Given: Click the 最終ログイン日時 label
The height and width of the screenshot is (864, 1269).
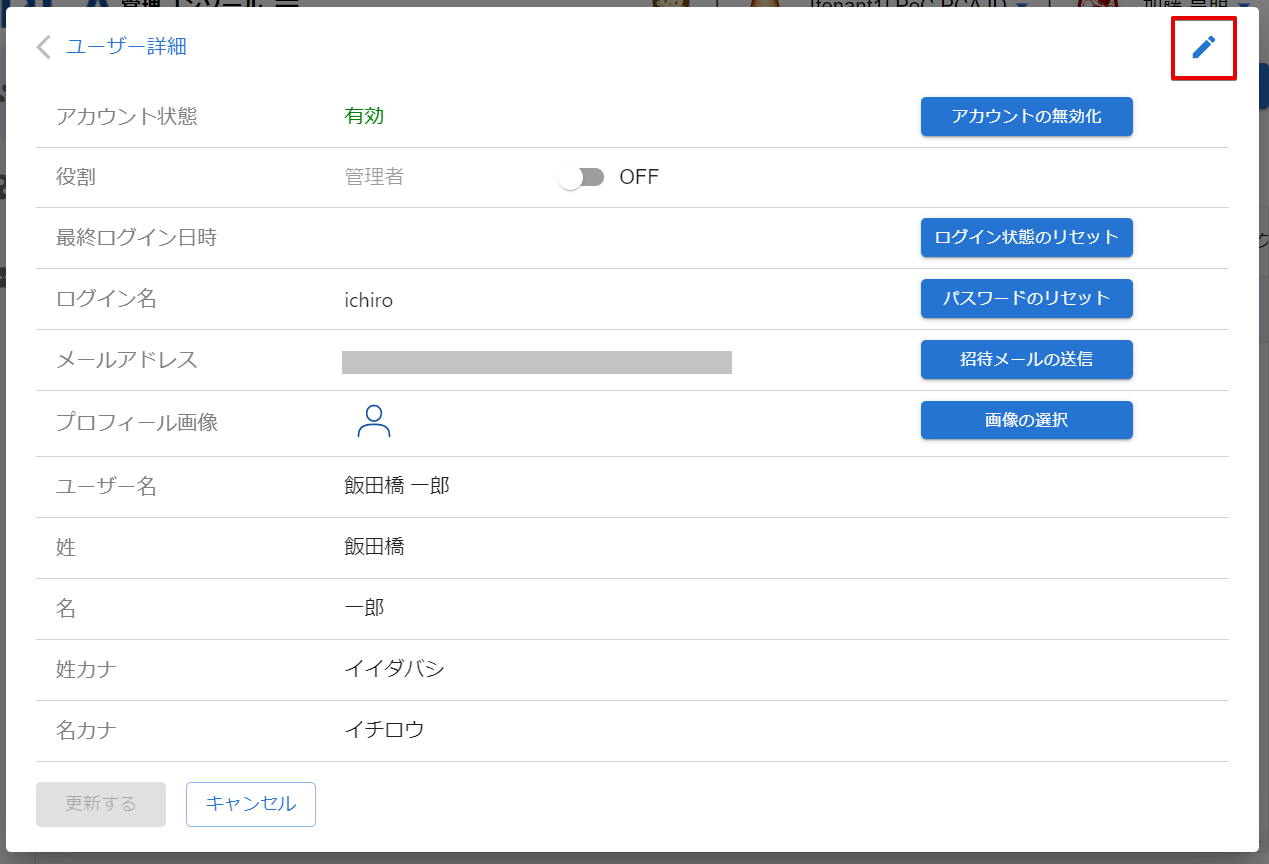Looking at the screenshot, I should click(137, 237).
